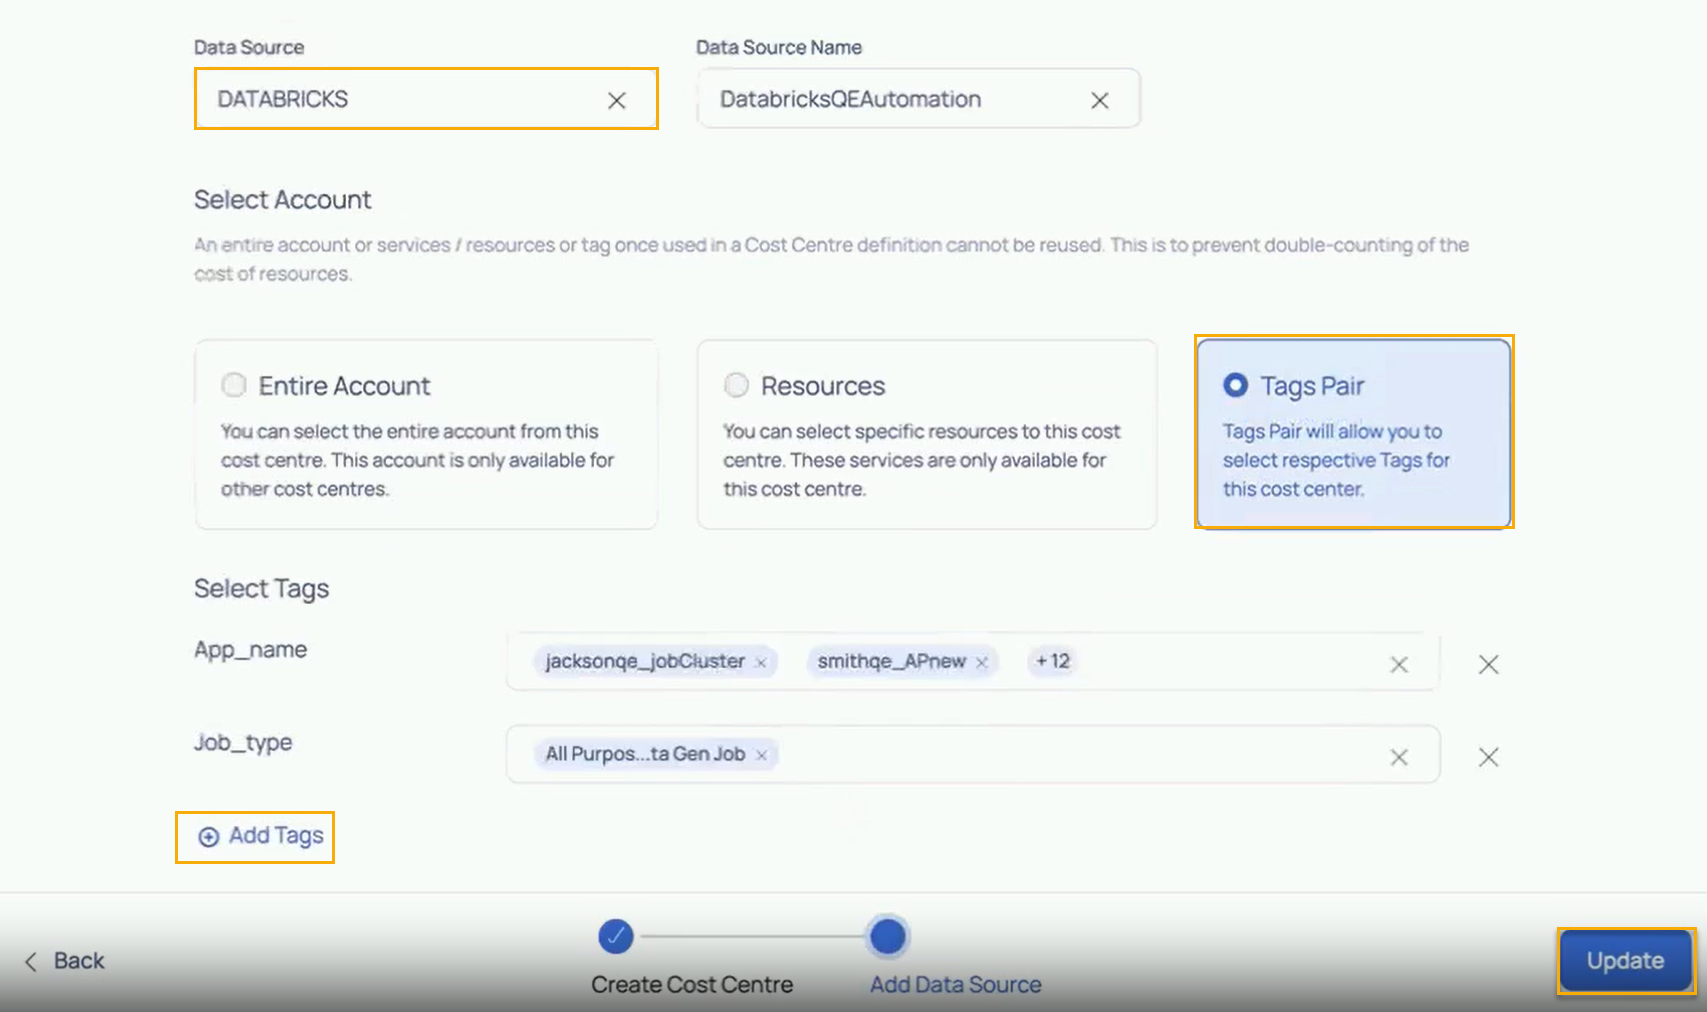Click Add Tags text link

[276, 836]
